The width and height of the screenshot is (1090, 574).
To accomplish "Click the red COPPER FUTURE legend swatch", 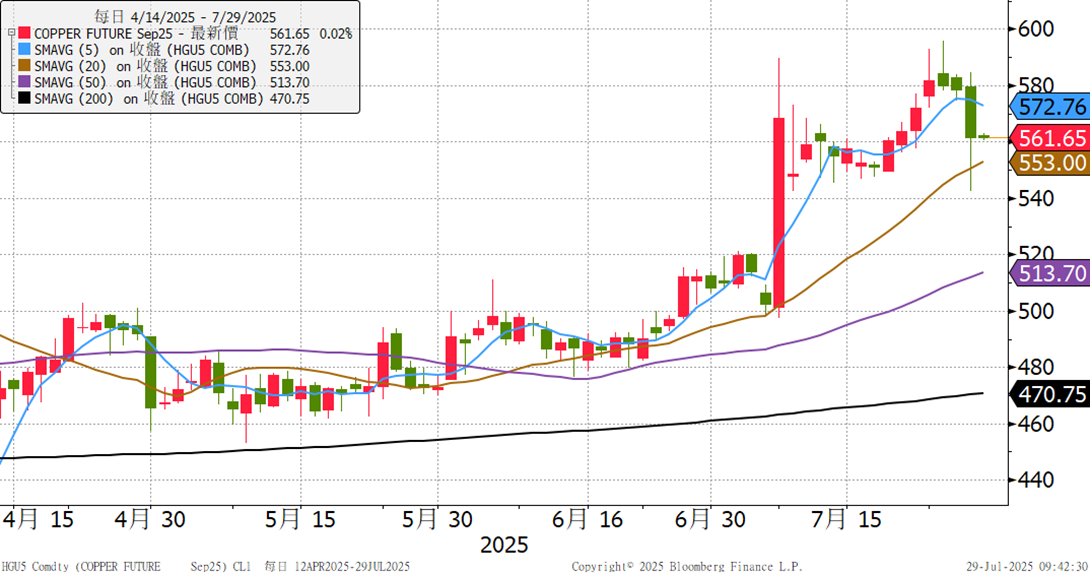I will coord(24,33).
